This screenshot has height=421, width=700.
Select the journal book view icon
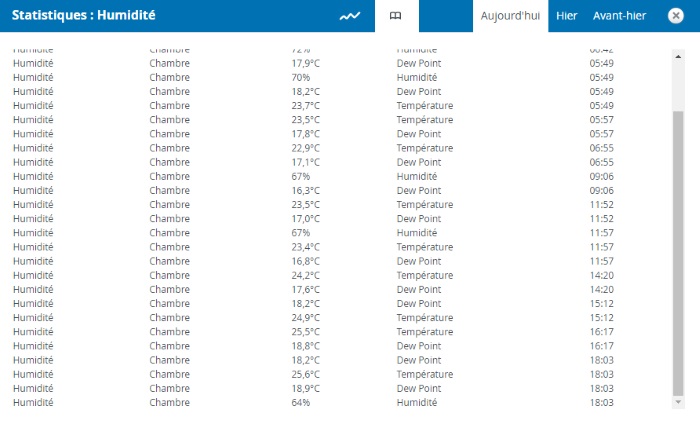coord(396,16)
